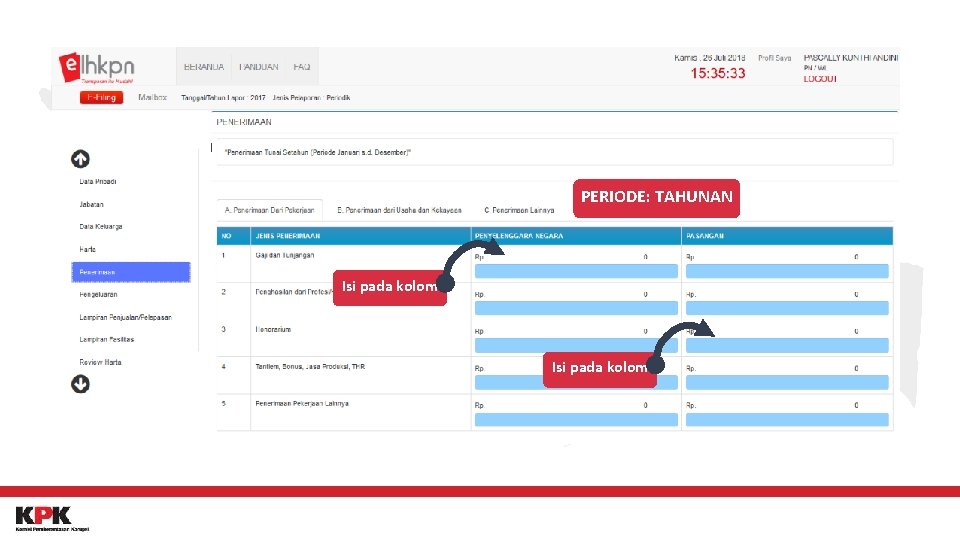Click the 'Gaji dan Tunjangan' row label

285,255
